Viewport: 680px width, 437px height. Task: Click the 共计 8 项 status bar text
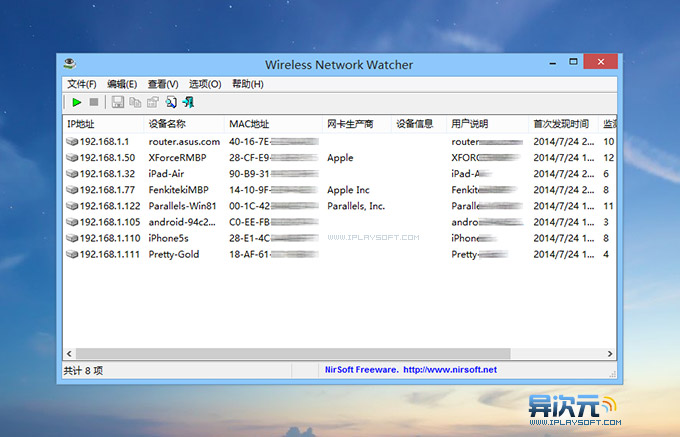pyautogui.click(x=83, y=371)
